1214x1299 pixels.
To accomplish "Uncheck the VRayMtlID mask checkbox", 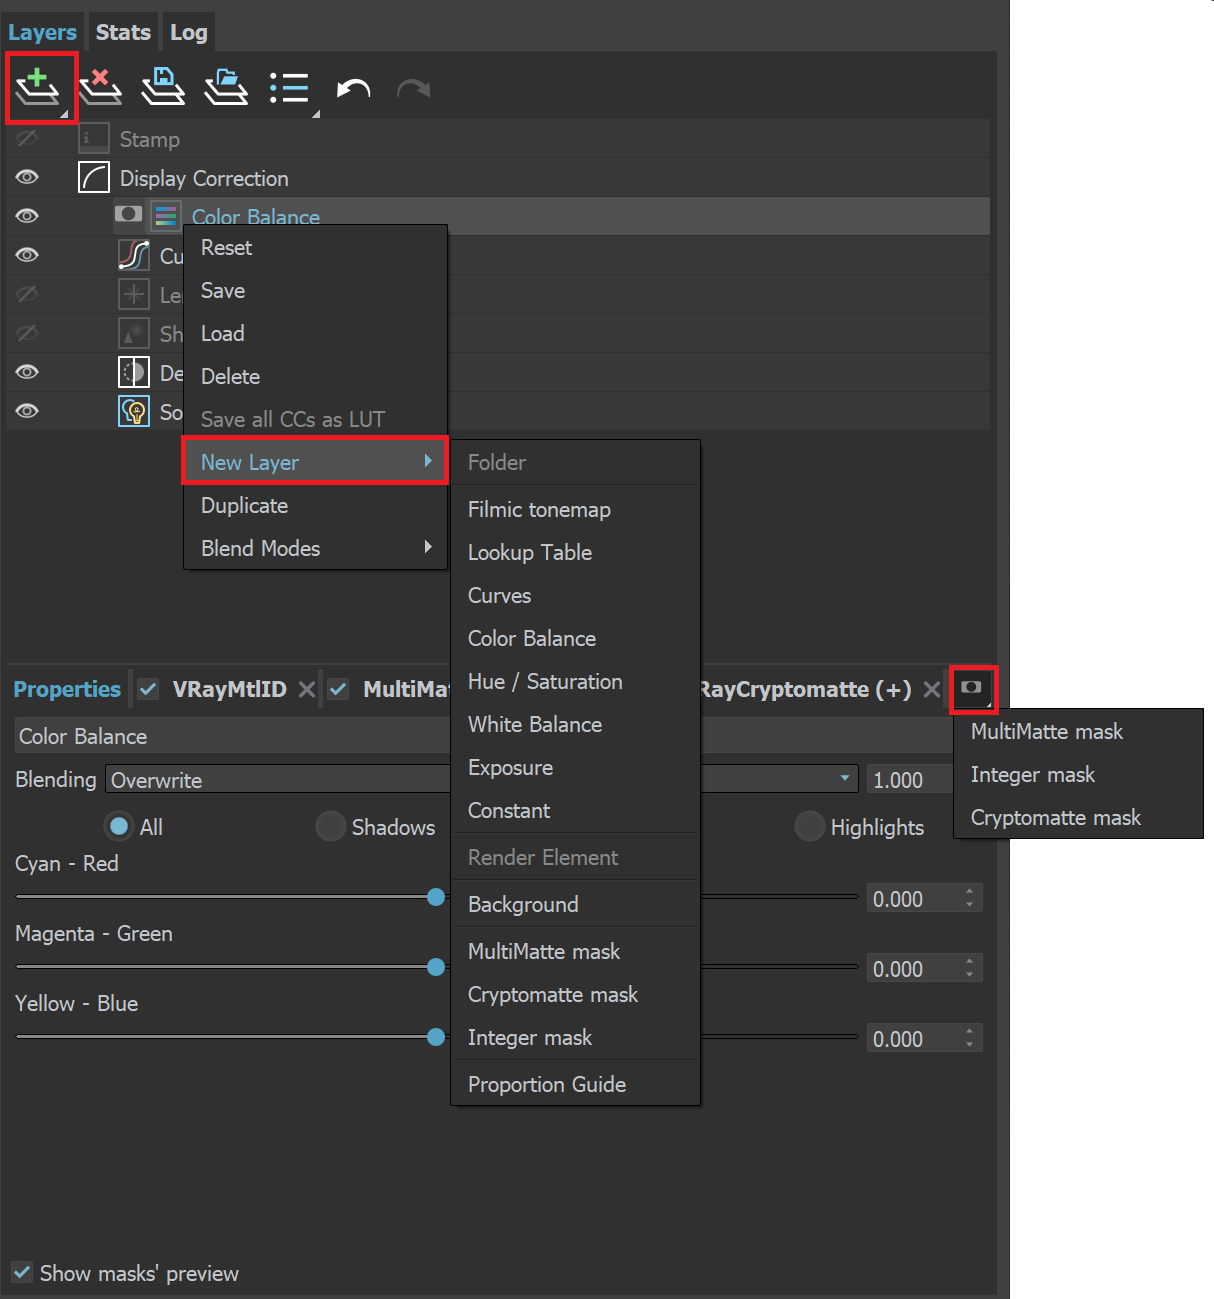I will (x=148, y=689).
